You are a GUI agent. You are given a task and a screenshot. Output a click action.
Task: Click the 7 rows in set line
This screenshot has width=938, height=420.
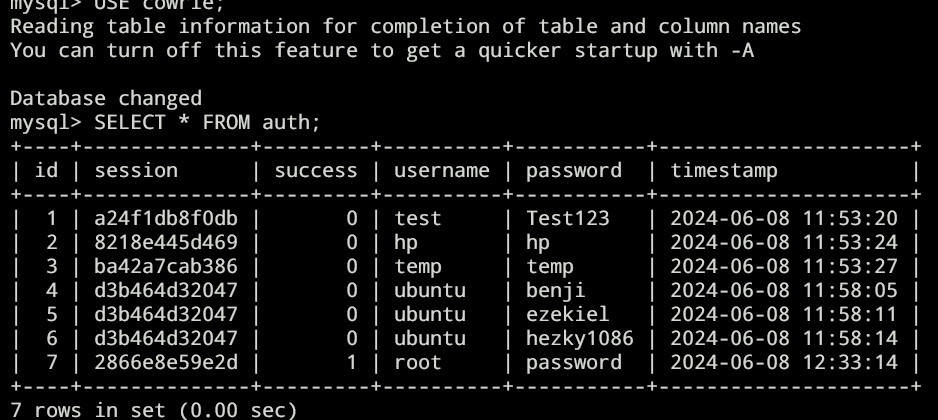point(153,409)
